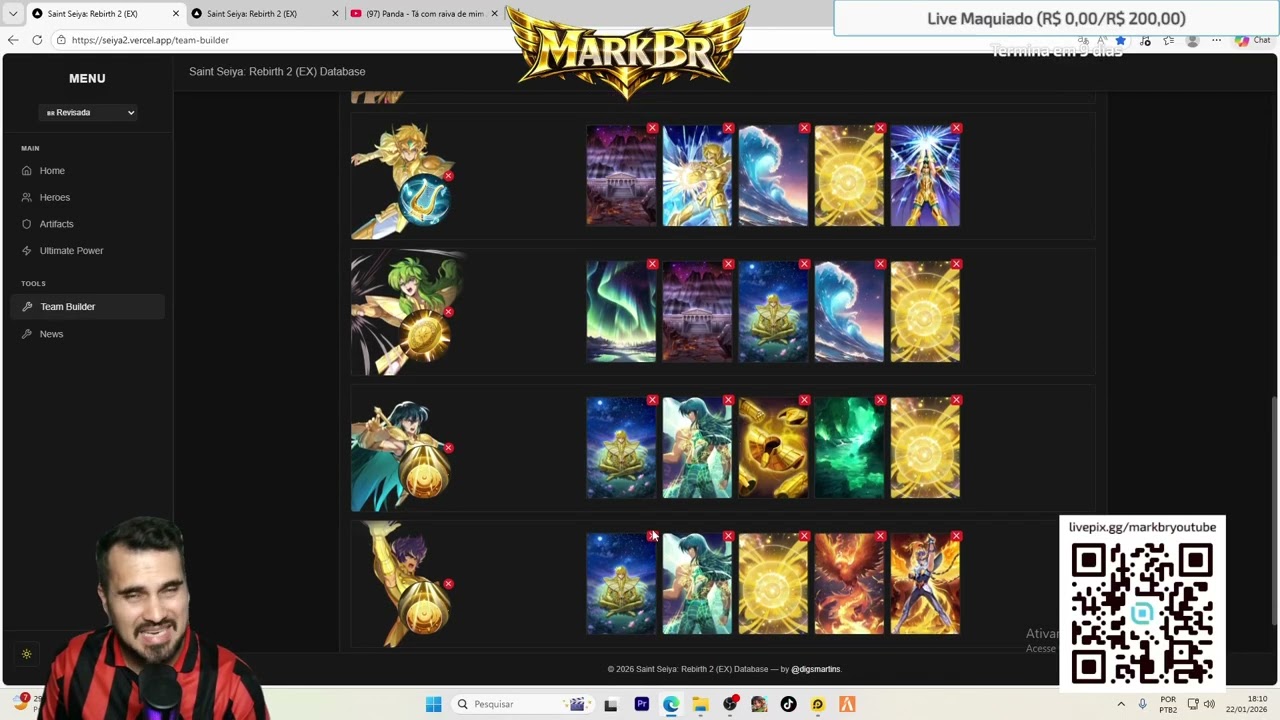Select the green-haired hero portrait
1280x720 pixels.
click(x=405, y=312)
